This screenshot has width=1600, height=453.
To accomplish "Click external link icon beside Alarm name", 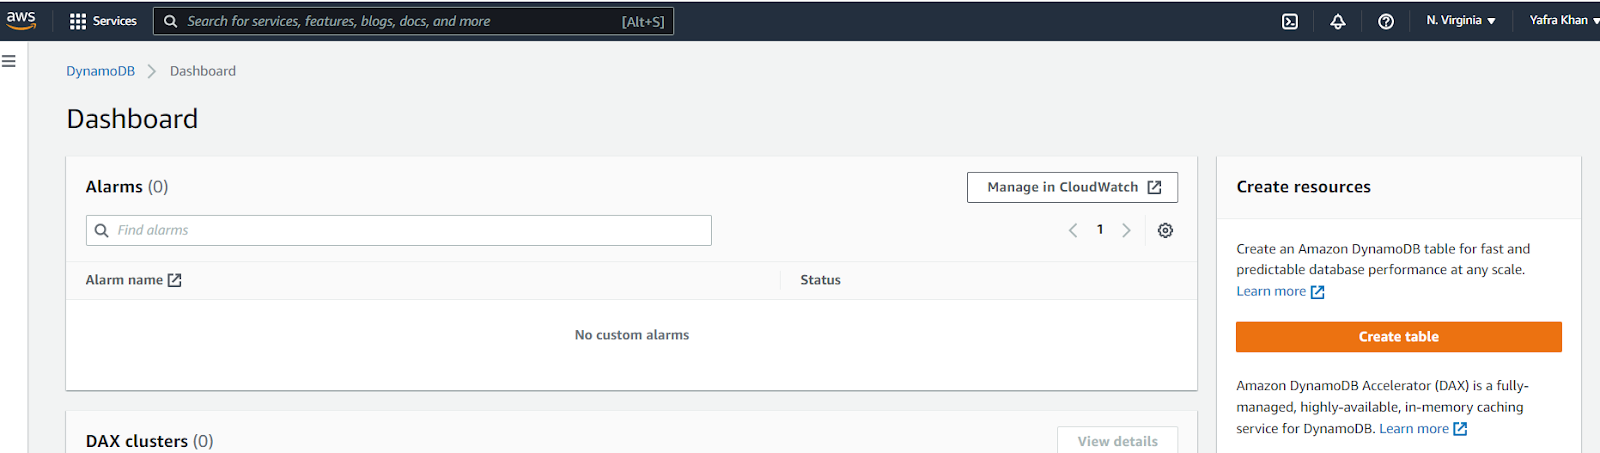I will pyautogui.click(x=175, y=280).
